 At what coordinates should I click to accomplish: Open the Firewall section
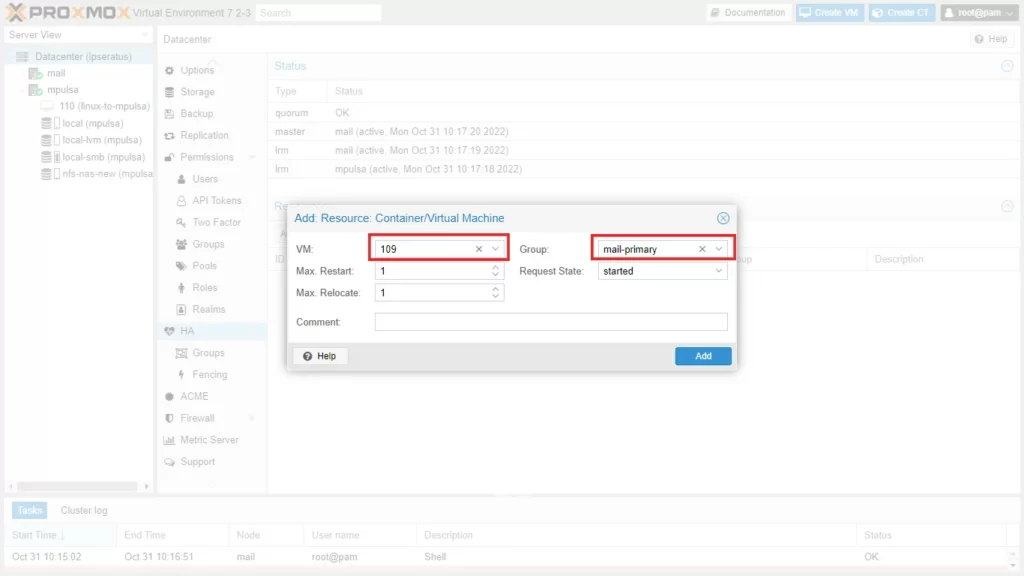coord(197,418)
